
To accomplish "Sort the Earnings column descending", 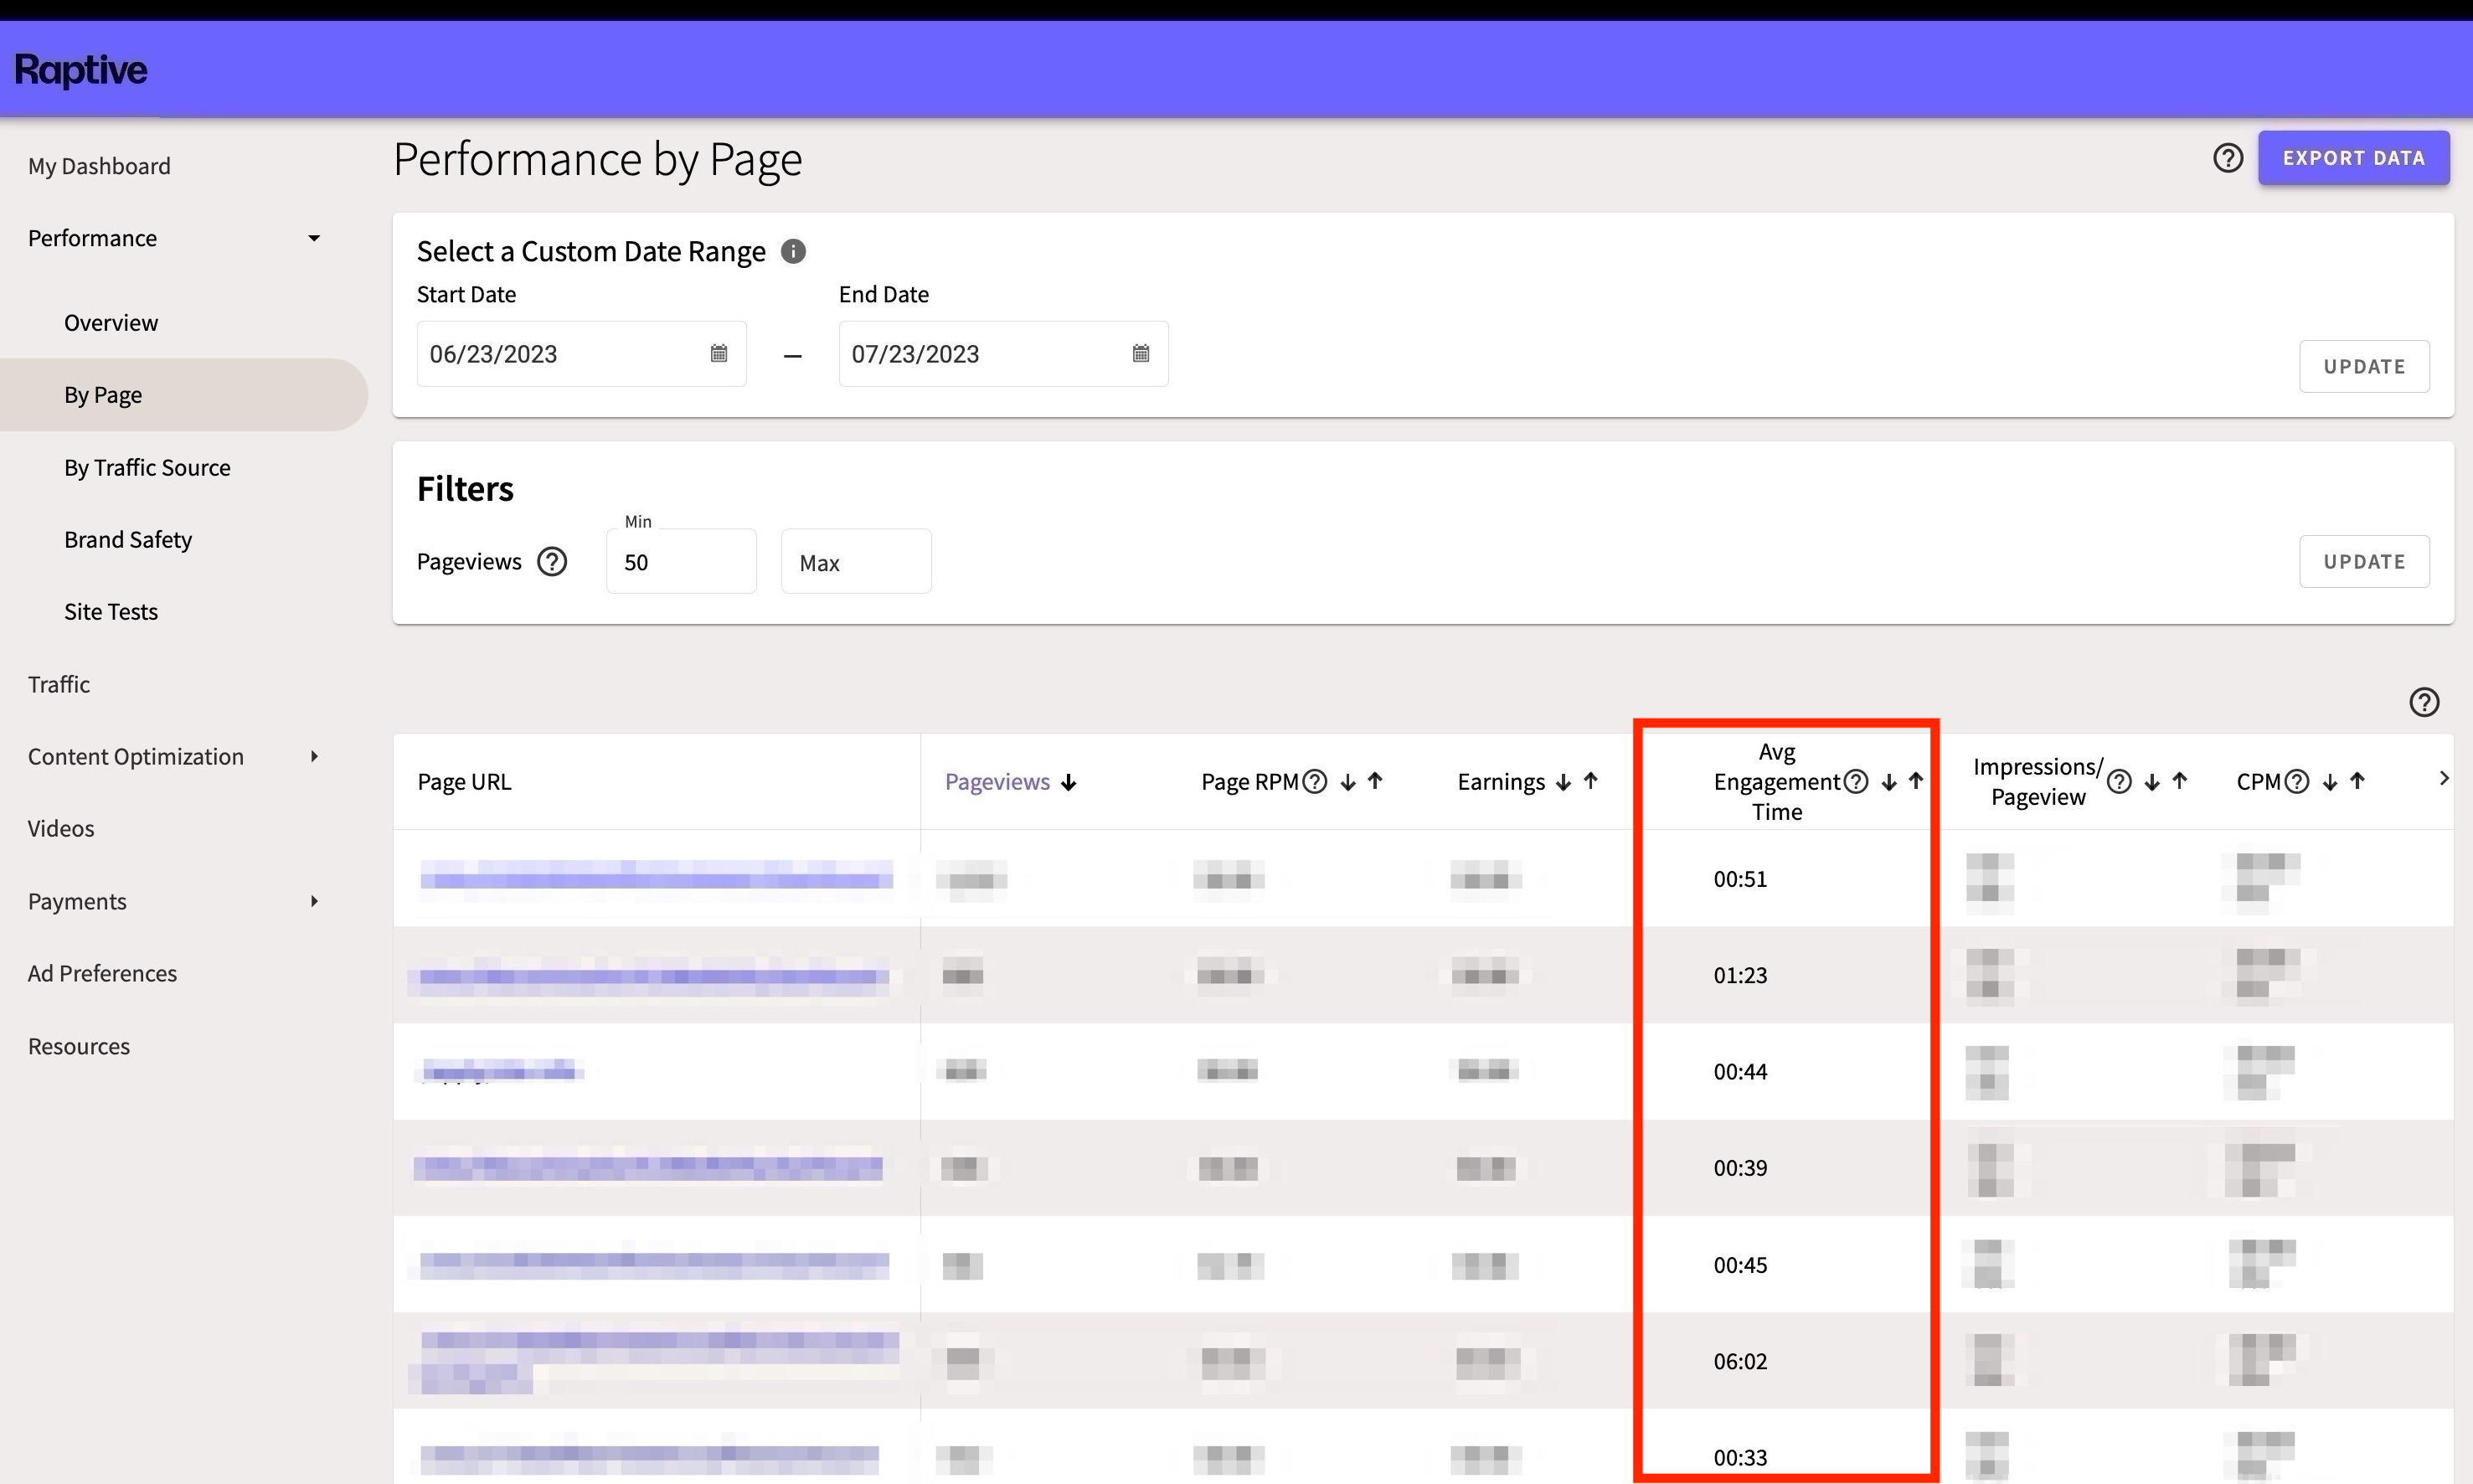I will coord(1563,781).
